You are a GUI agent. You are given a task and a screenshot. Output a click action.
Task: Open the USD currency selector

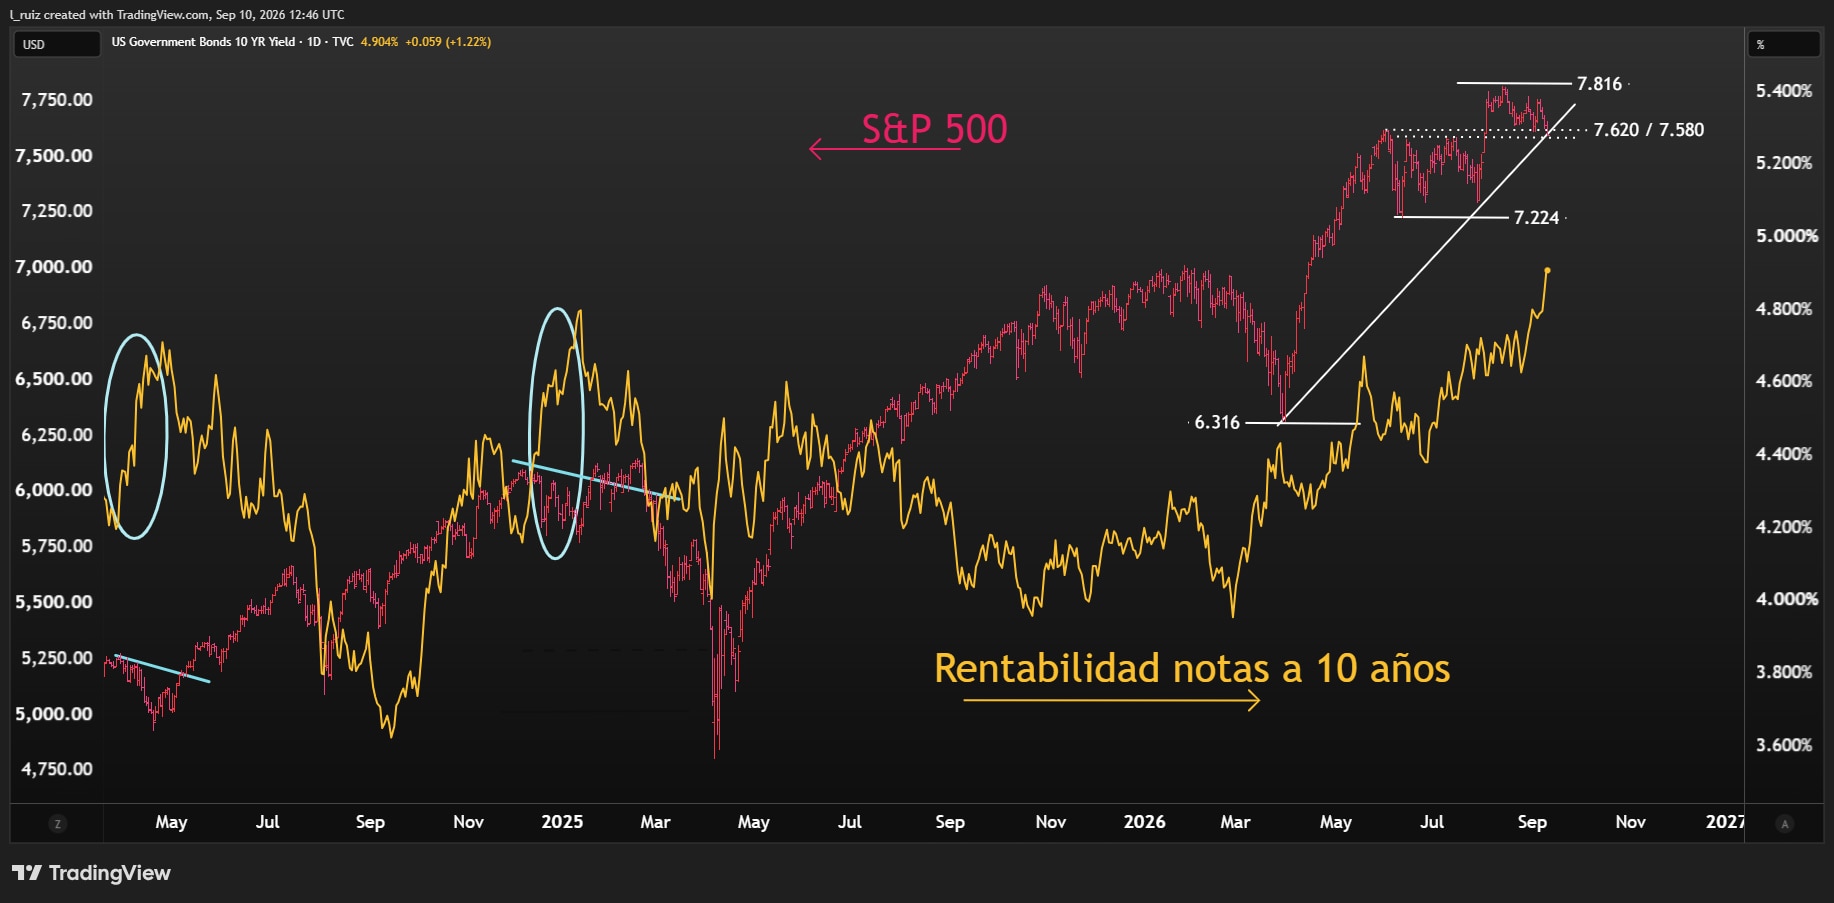[55, 44]
